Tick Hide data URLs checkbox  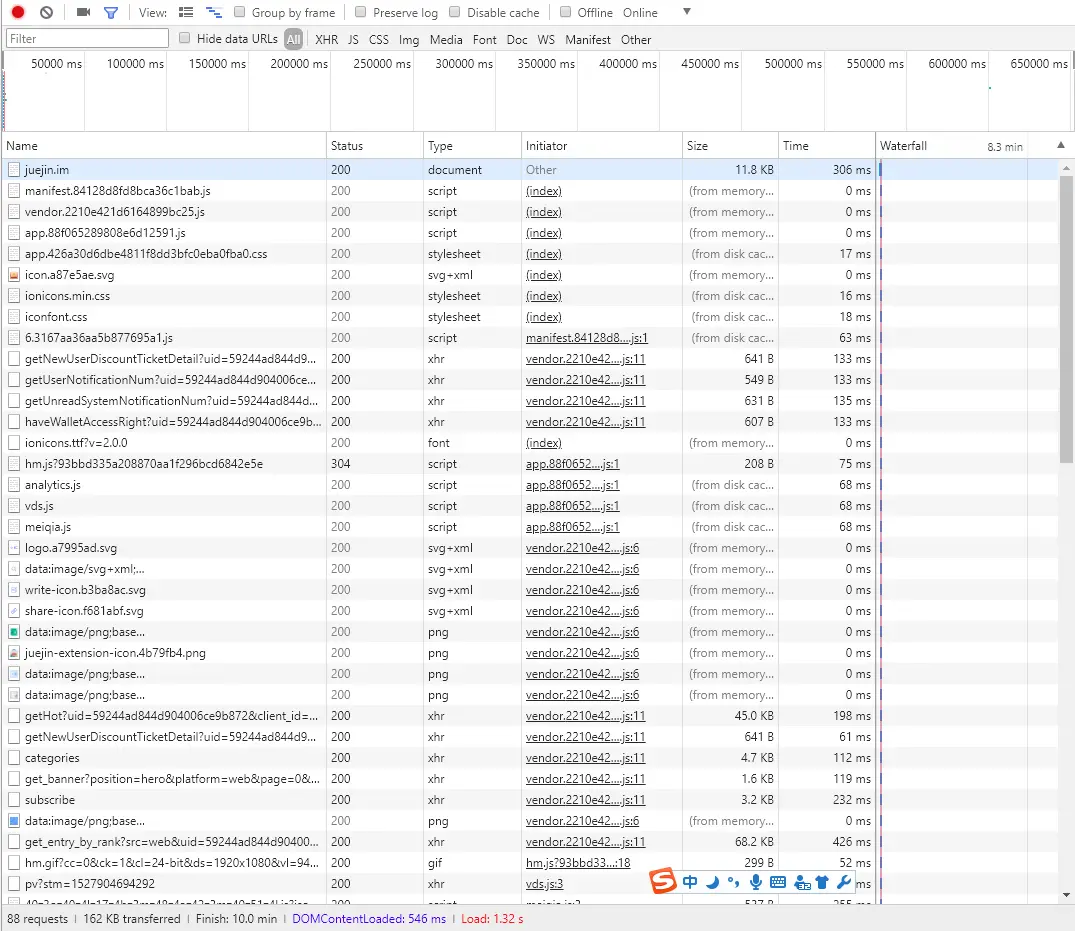tap(184, 38)
